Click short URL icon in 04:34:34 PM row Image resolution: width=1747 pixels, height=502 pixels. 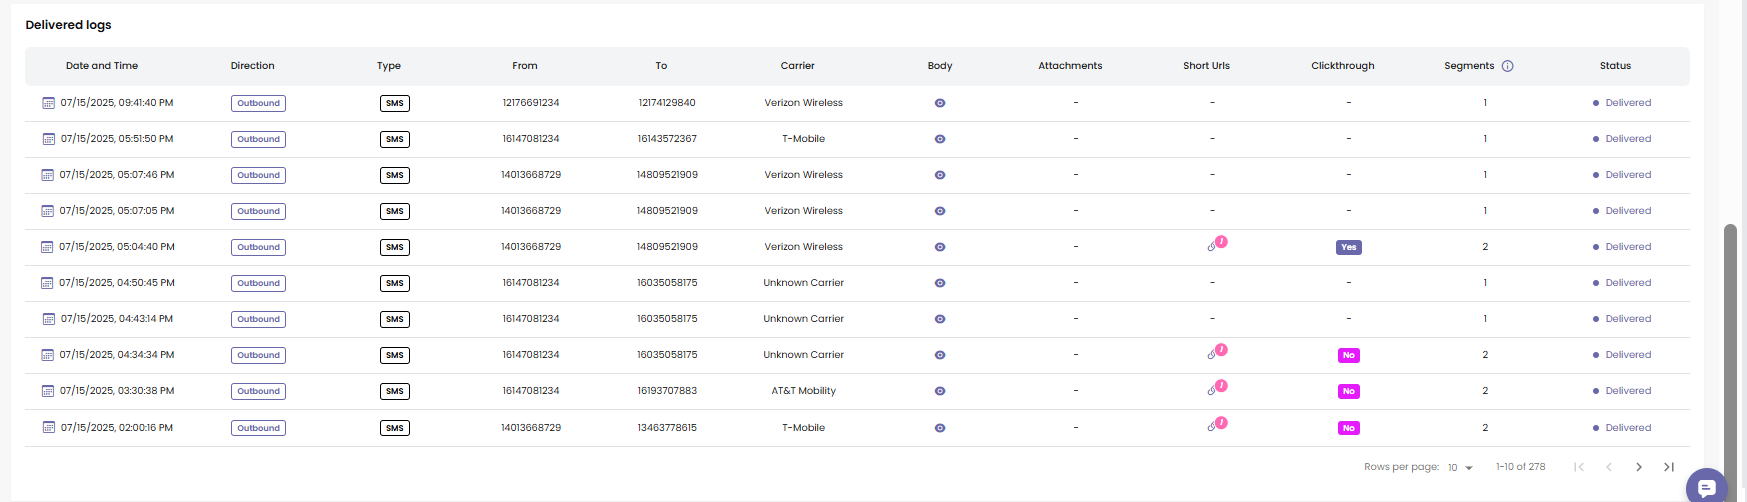pos(1213,354)
